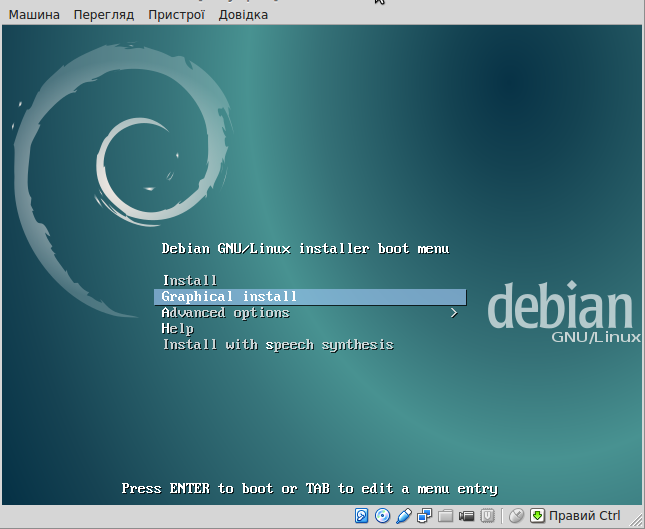645x529 pixels.
Task: Open the Машина menu
Action: point(34,15)
